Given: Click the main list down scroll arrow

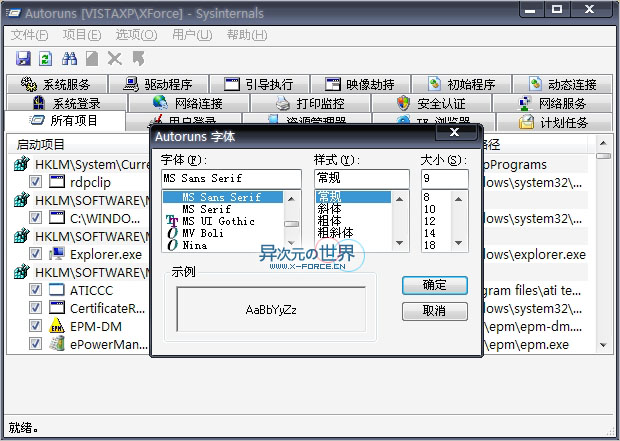Looking at the screenshot, I should (603, 345).
